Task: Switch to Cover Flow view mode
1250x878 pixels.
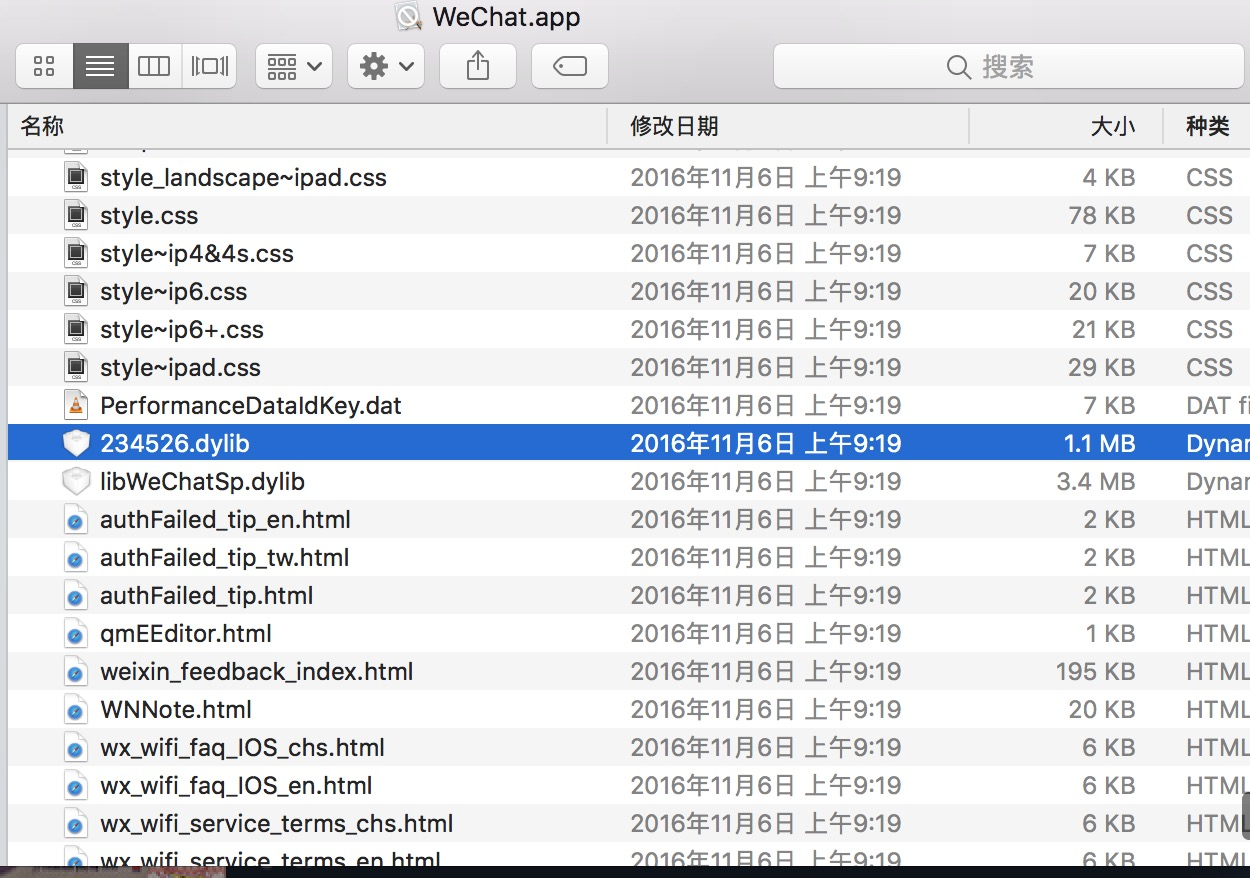Action: pyautogui.click(x=209, y=67)
